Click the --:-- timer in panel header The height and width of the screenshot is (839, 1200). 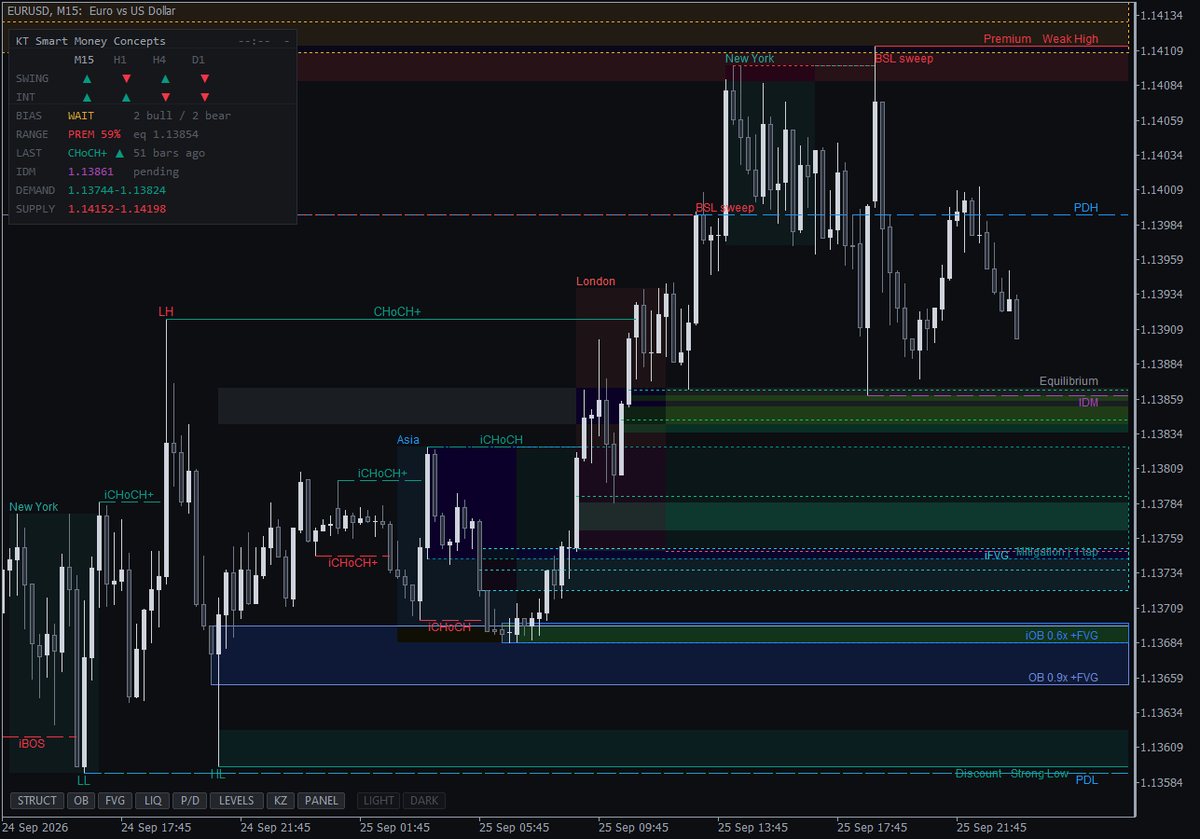point(255,41)
